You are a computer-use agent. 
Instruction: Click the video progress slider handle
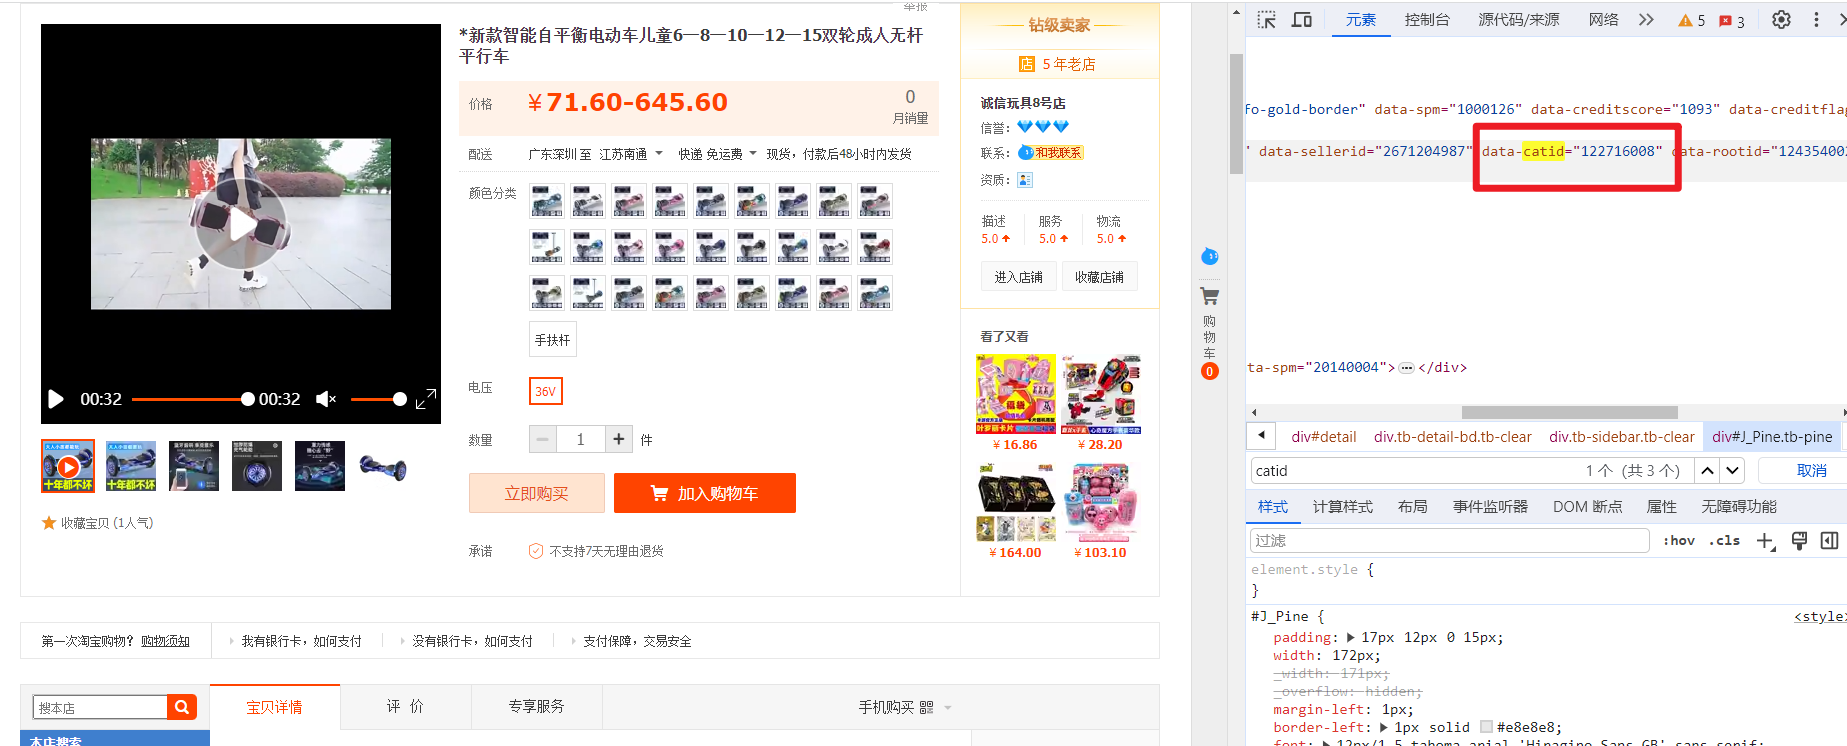click(247, 399)
